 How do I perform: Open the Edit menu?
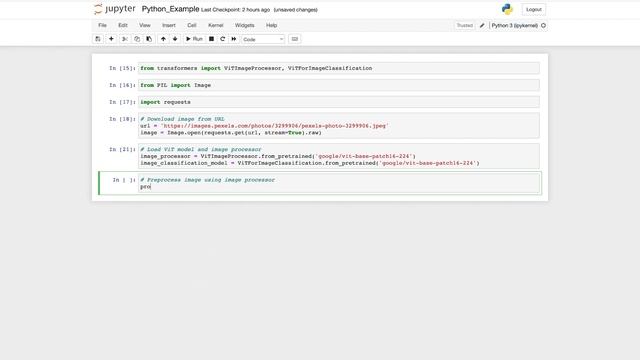click(123, 25)
